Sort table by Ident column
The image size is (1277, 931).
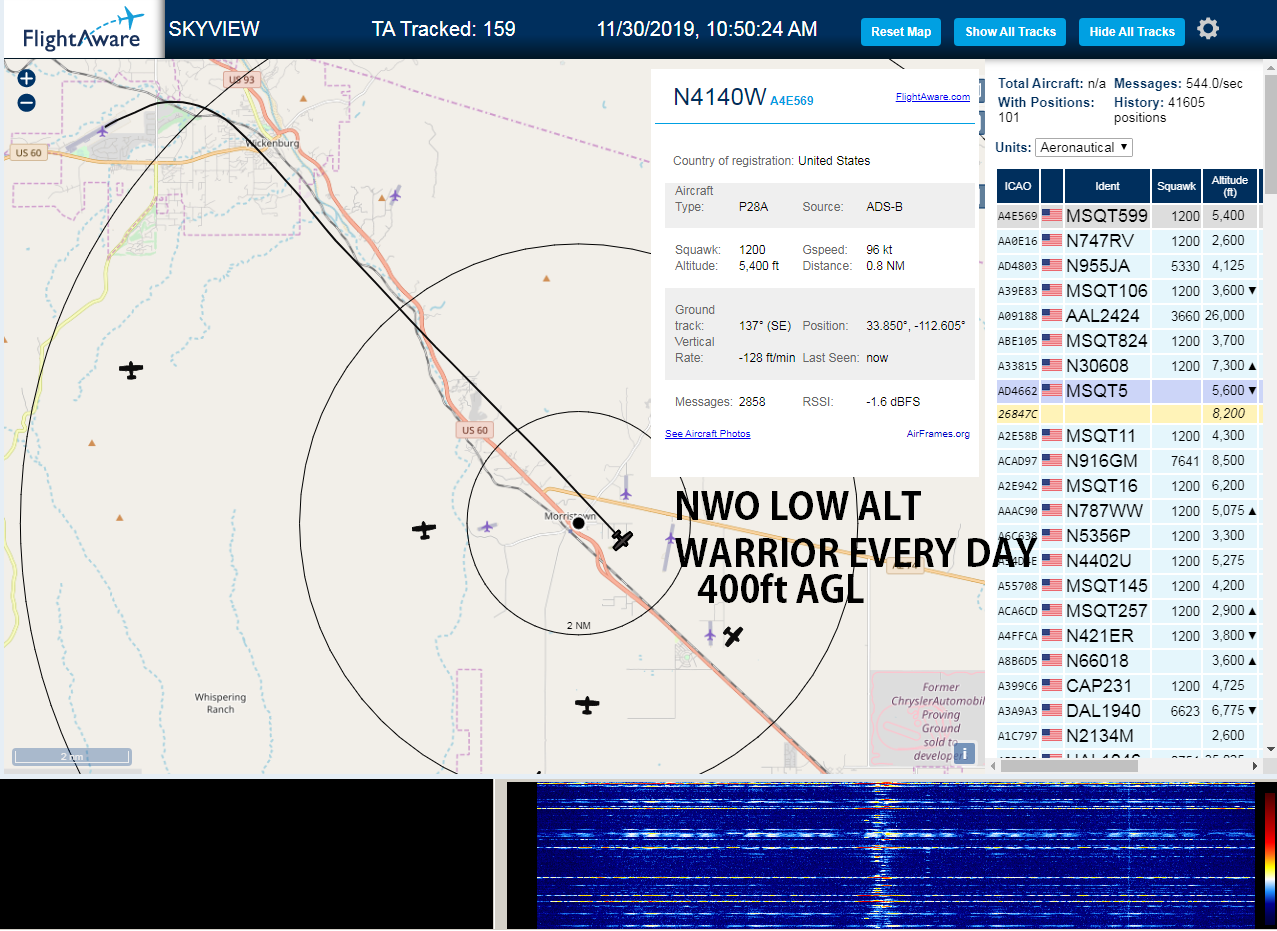(1108, 186)
